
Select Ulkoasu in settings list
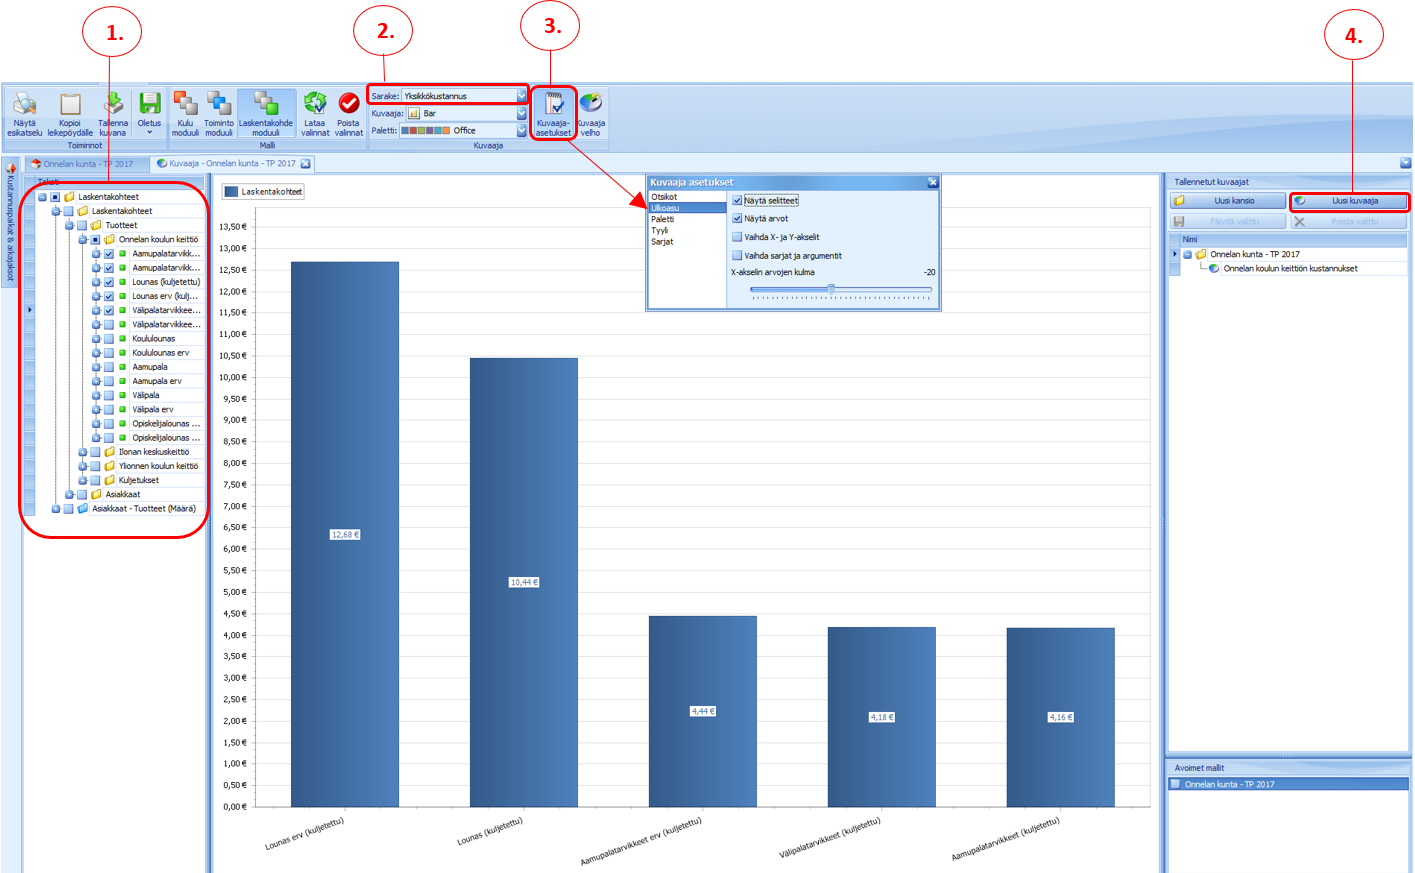(x=687, y=208)
